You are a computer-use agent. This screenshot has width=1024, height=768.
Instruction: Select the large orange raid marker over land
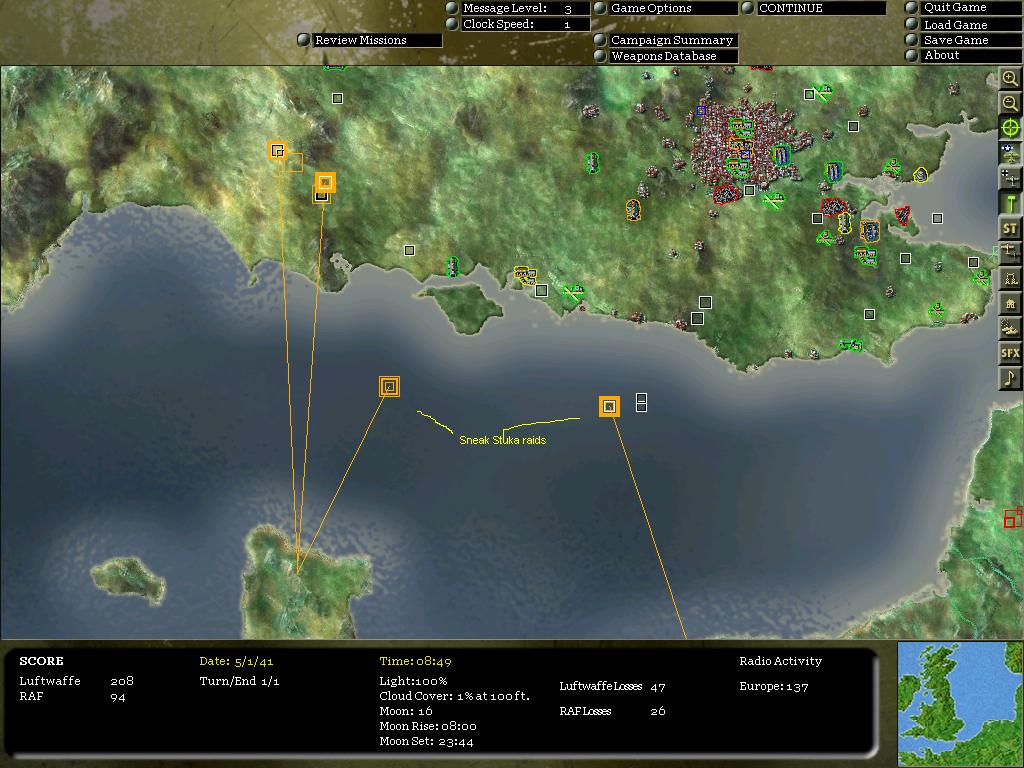325,183
